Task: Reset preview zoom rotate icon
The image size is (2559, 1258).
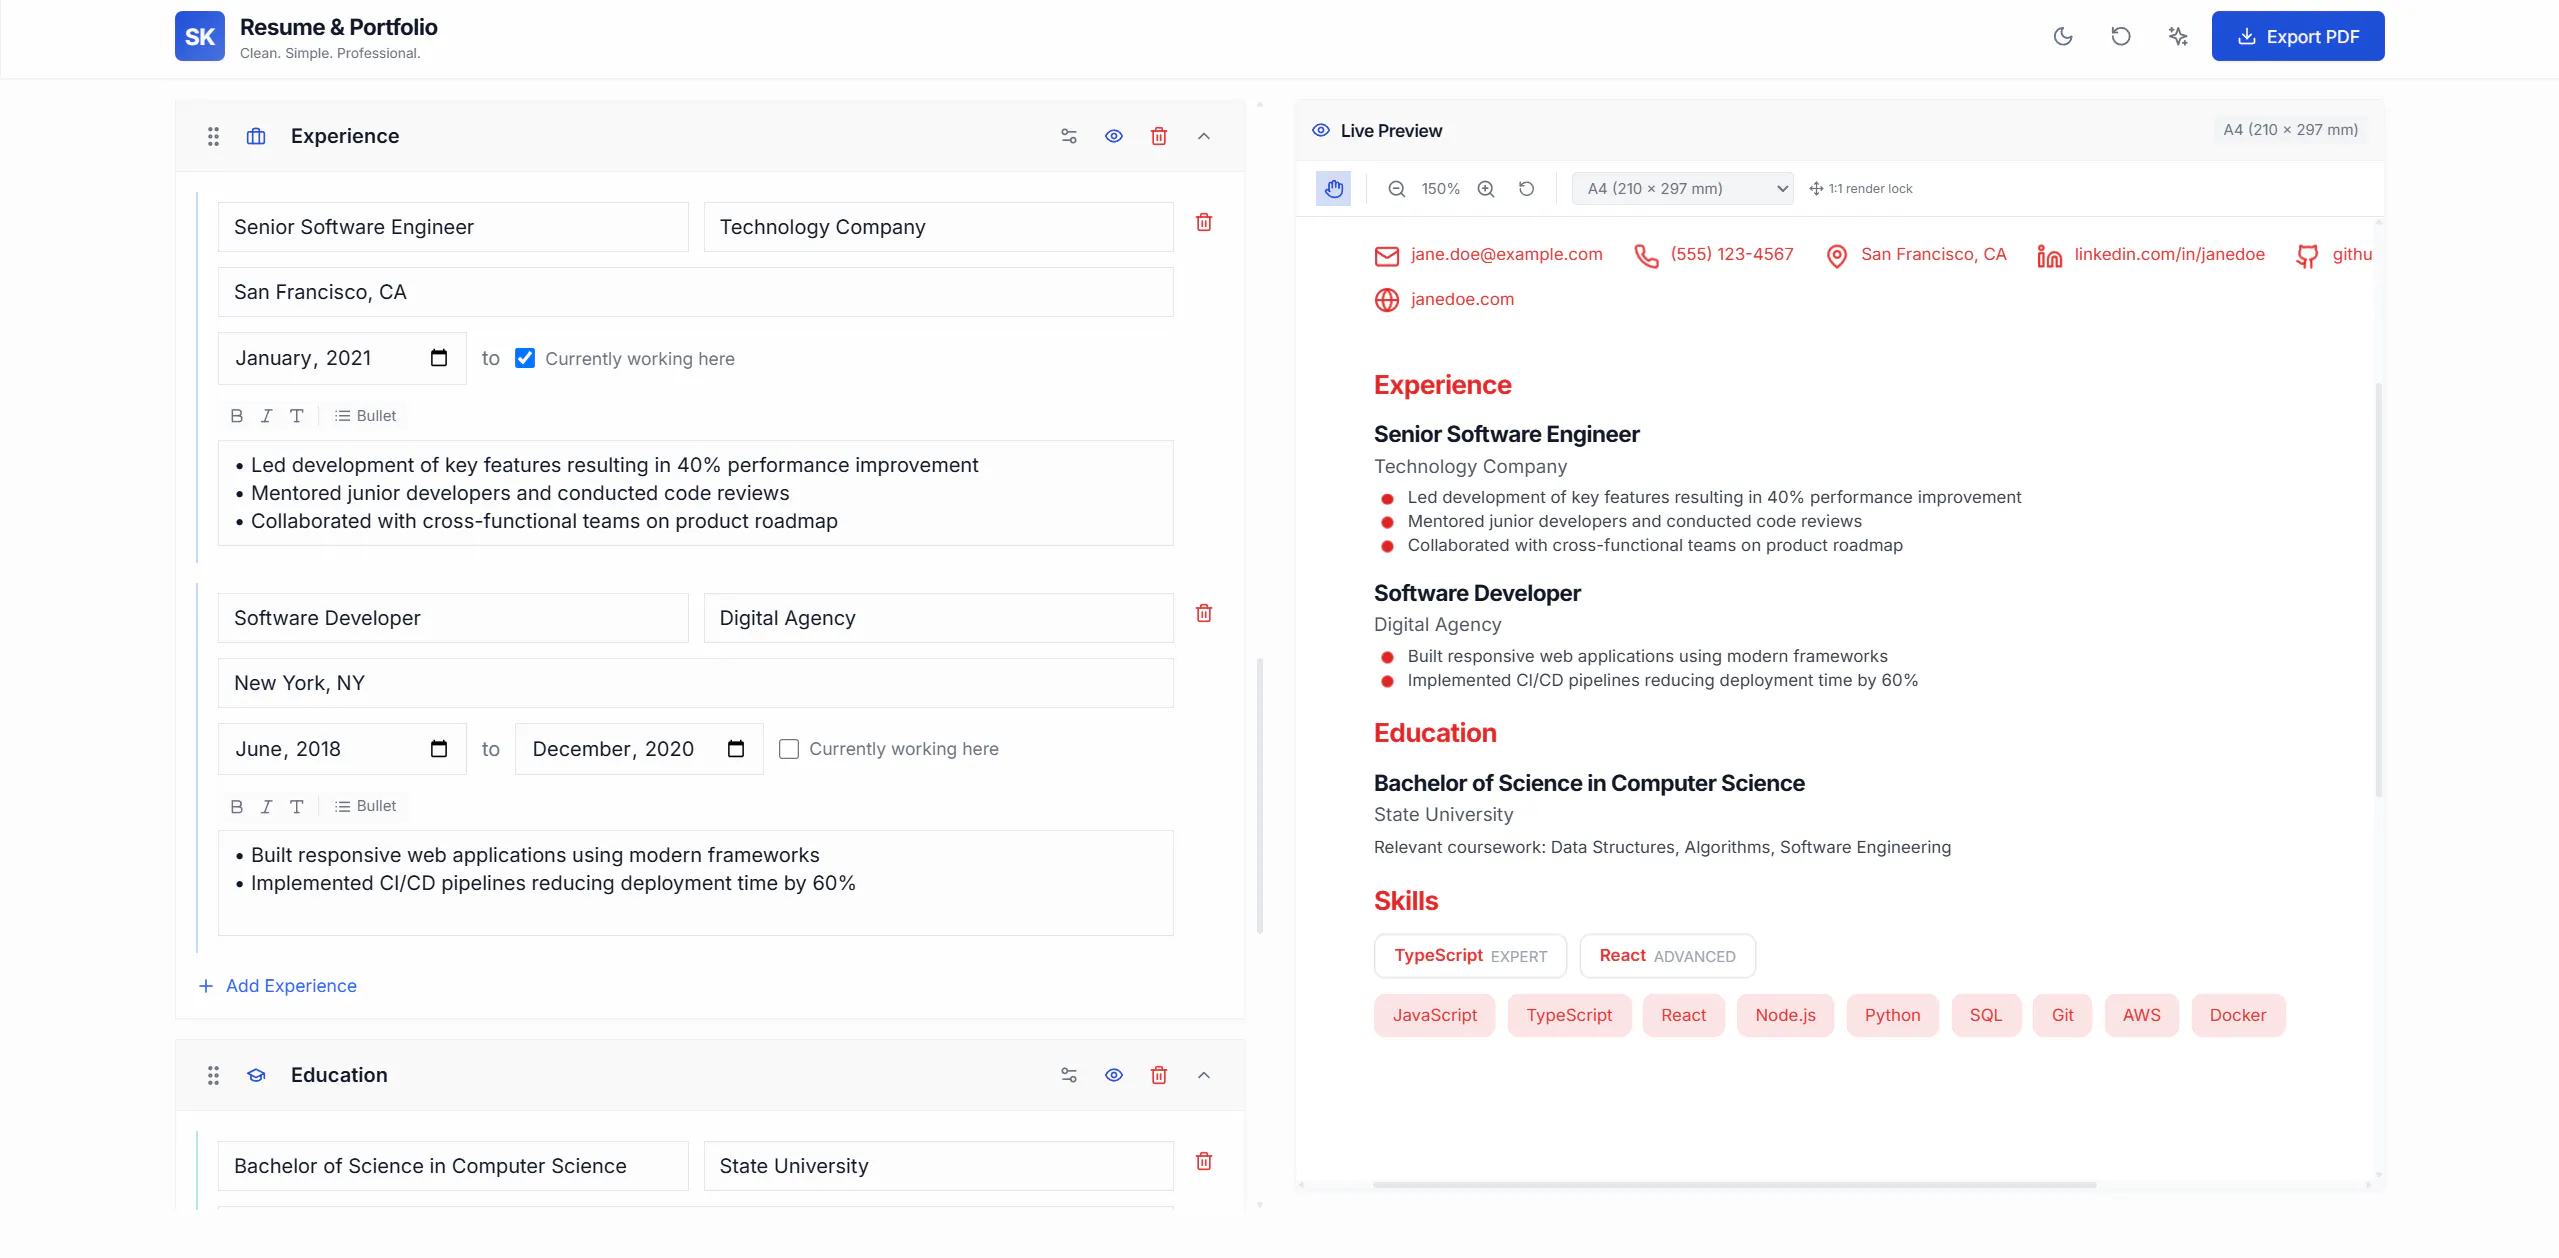Action: pyautogui.click(x=1526, y=189)
